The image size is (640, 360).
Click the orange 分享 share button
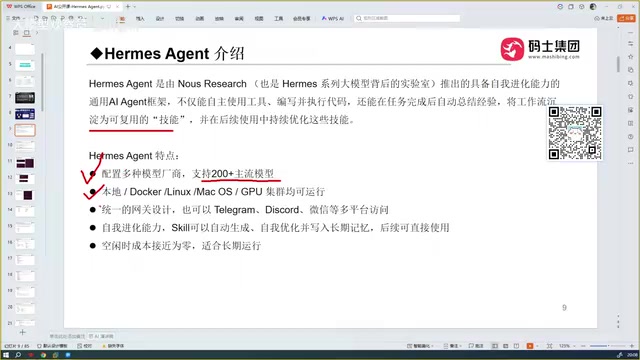pyautogui.click(x=627, y=18)
